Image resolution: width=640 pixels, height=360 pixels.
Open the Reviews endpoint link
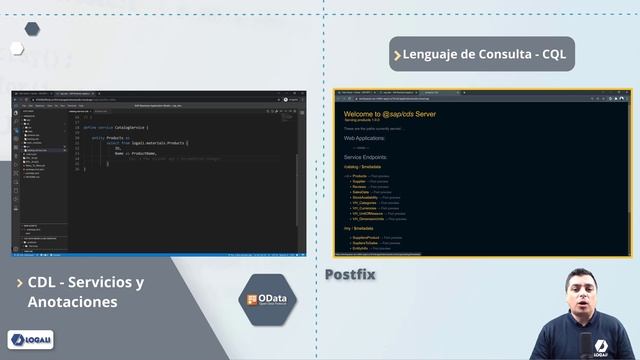point(359,187)
